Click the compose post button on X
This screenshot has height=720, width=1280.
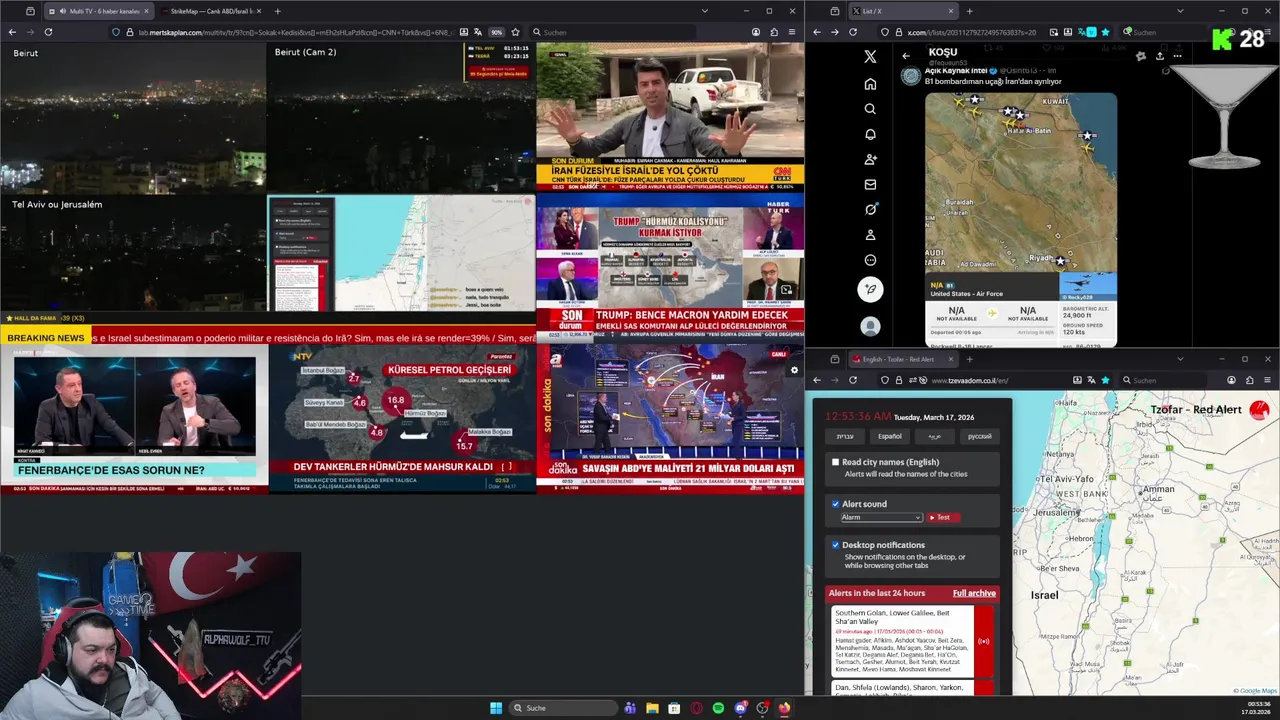(x=870, y=289)
